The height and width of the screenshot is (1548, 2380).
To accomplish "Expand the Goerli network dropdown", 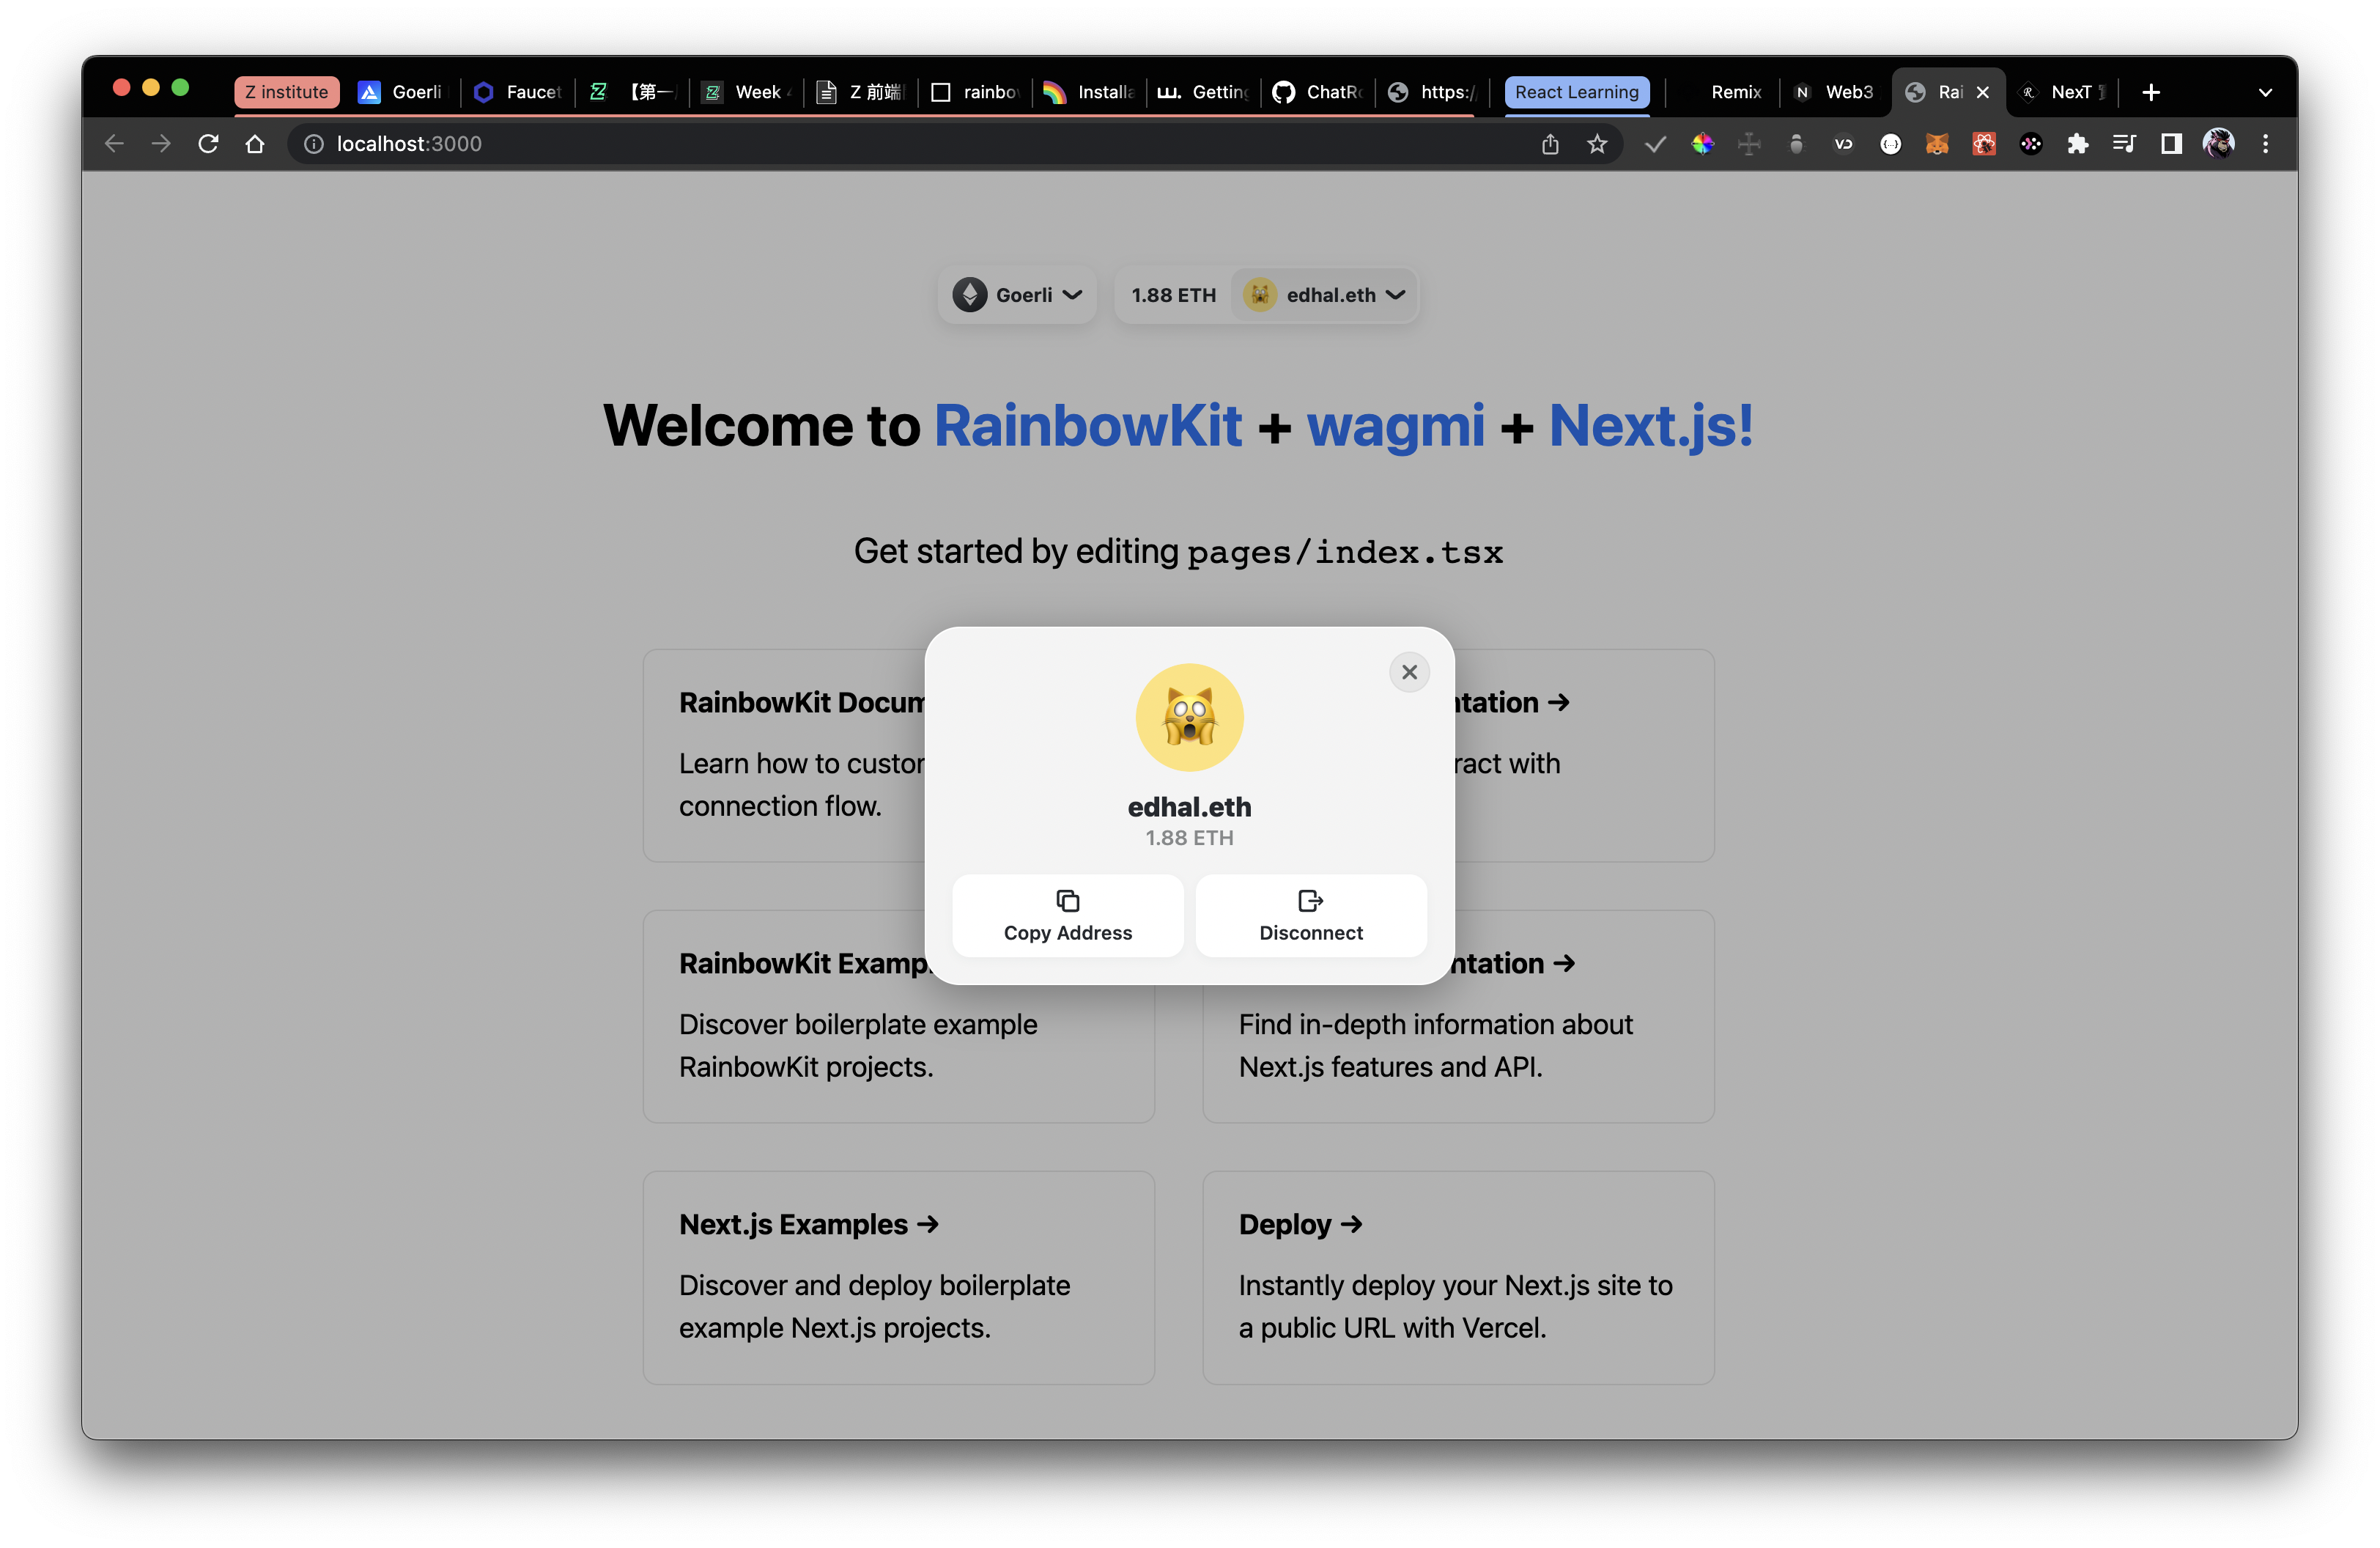I will pyautogui.click(x=1017, y=295).
